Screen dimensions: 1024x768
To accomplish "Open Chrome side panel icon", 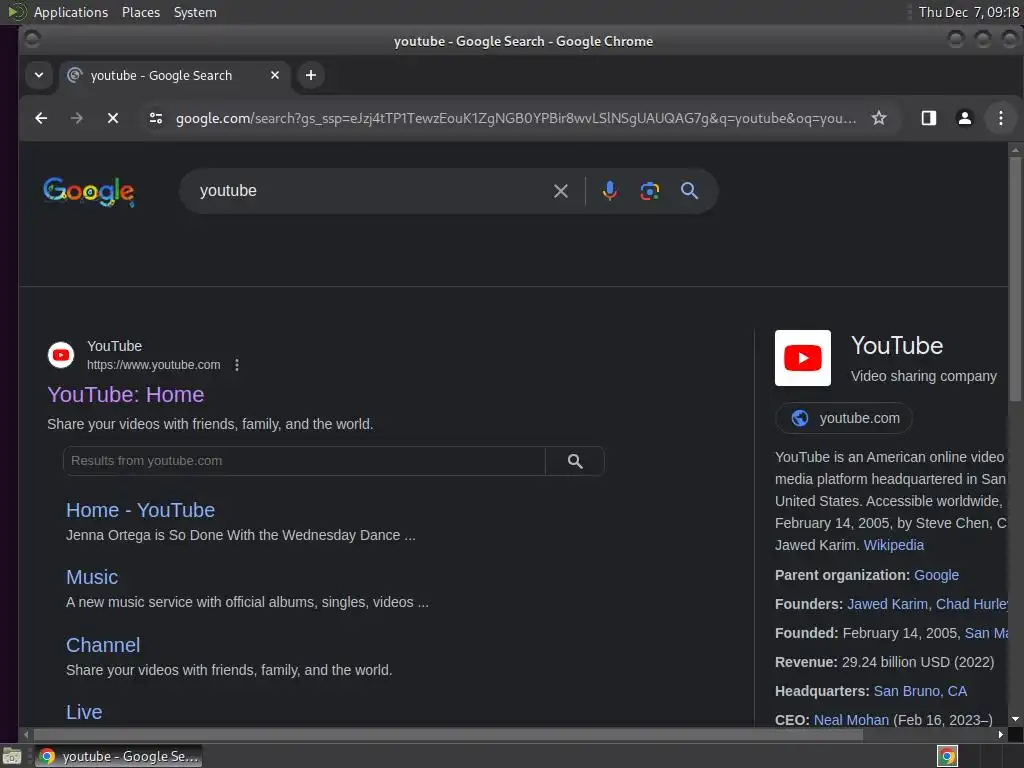I will point(929,118).
